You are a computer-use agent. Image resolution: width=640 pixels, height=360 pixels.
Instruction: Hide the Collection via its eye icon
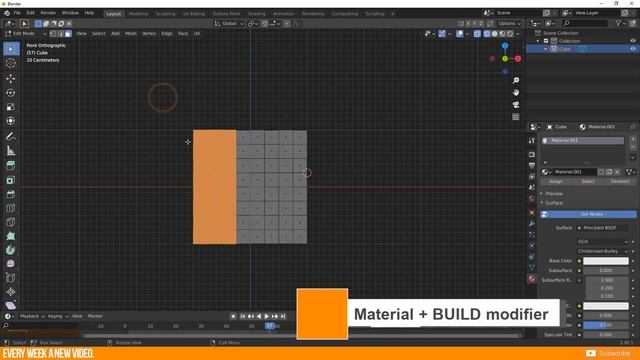(x=633, y=41)
